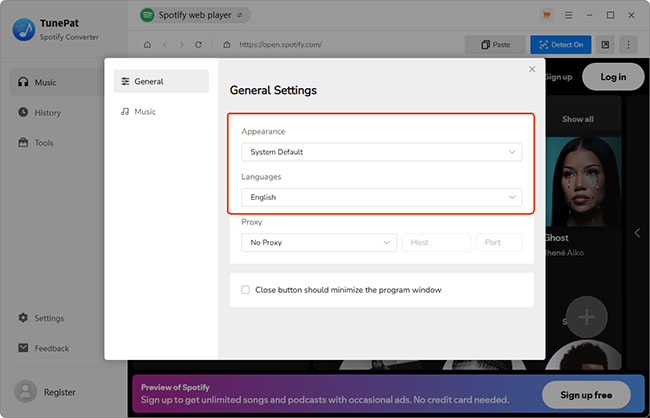Click the Preview of Spotify text

coord(175,387)
